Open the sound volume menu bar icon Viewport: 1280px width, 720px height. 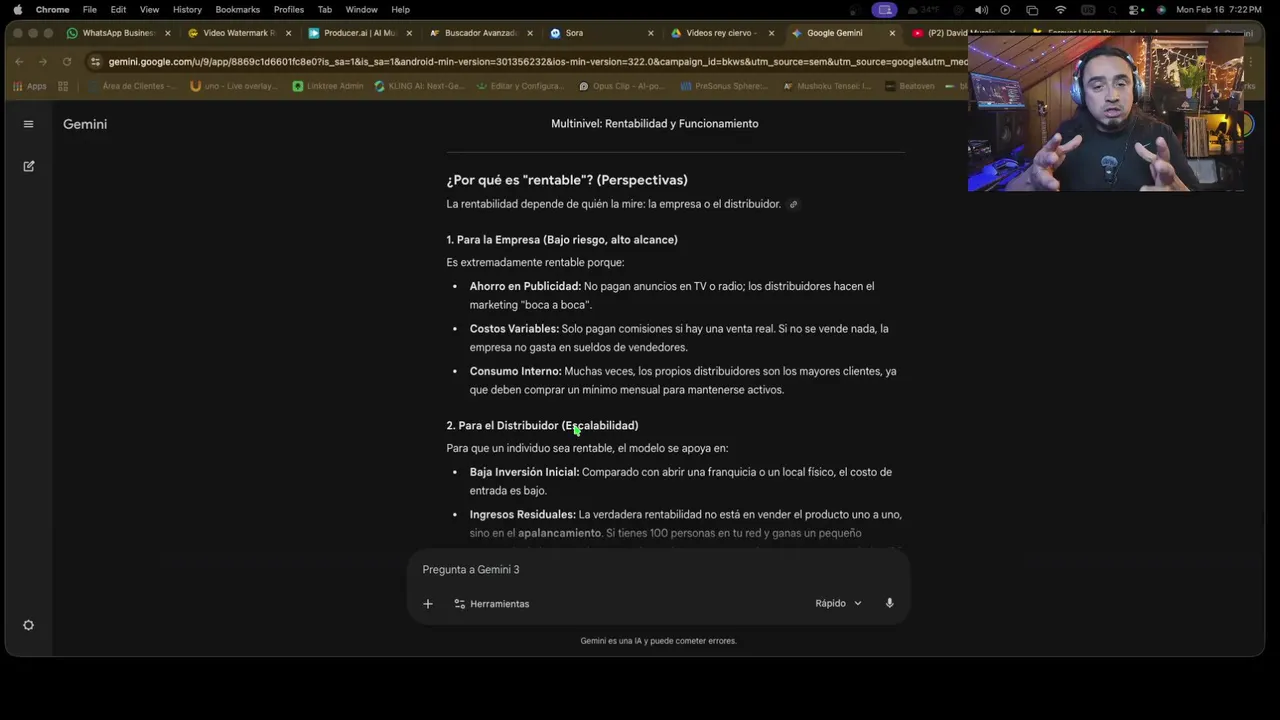pos(981,9)
